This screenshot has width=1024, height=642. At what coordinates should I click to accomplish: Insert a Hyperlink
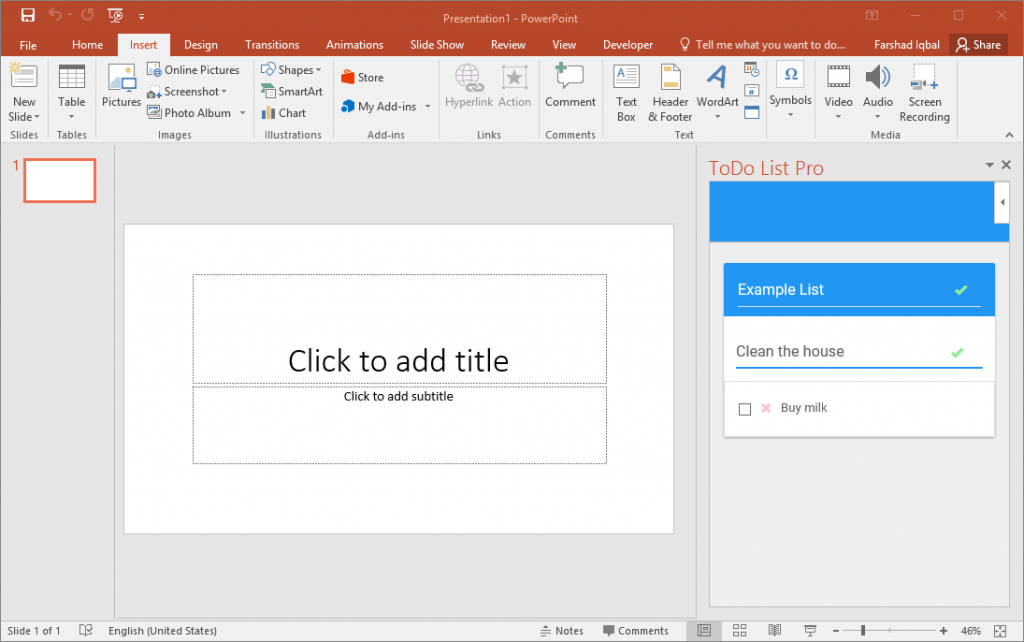click(468, 91)
